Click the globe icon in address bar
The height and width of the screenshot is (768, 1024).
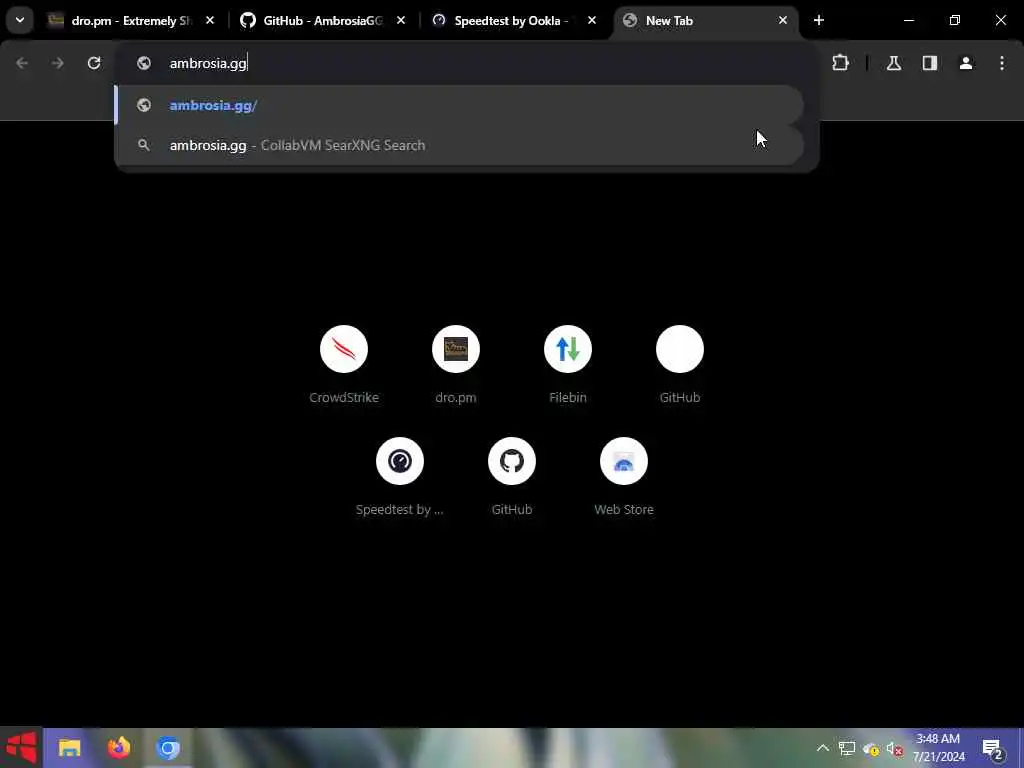pos(144,63)
